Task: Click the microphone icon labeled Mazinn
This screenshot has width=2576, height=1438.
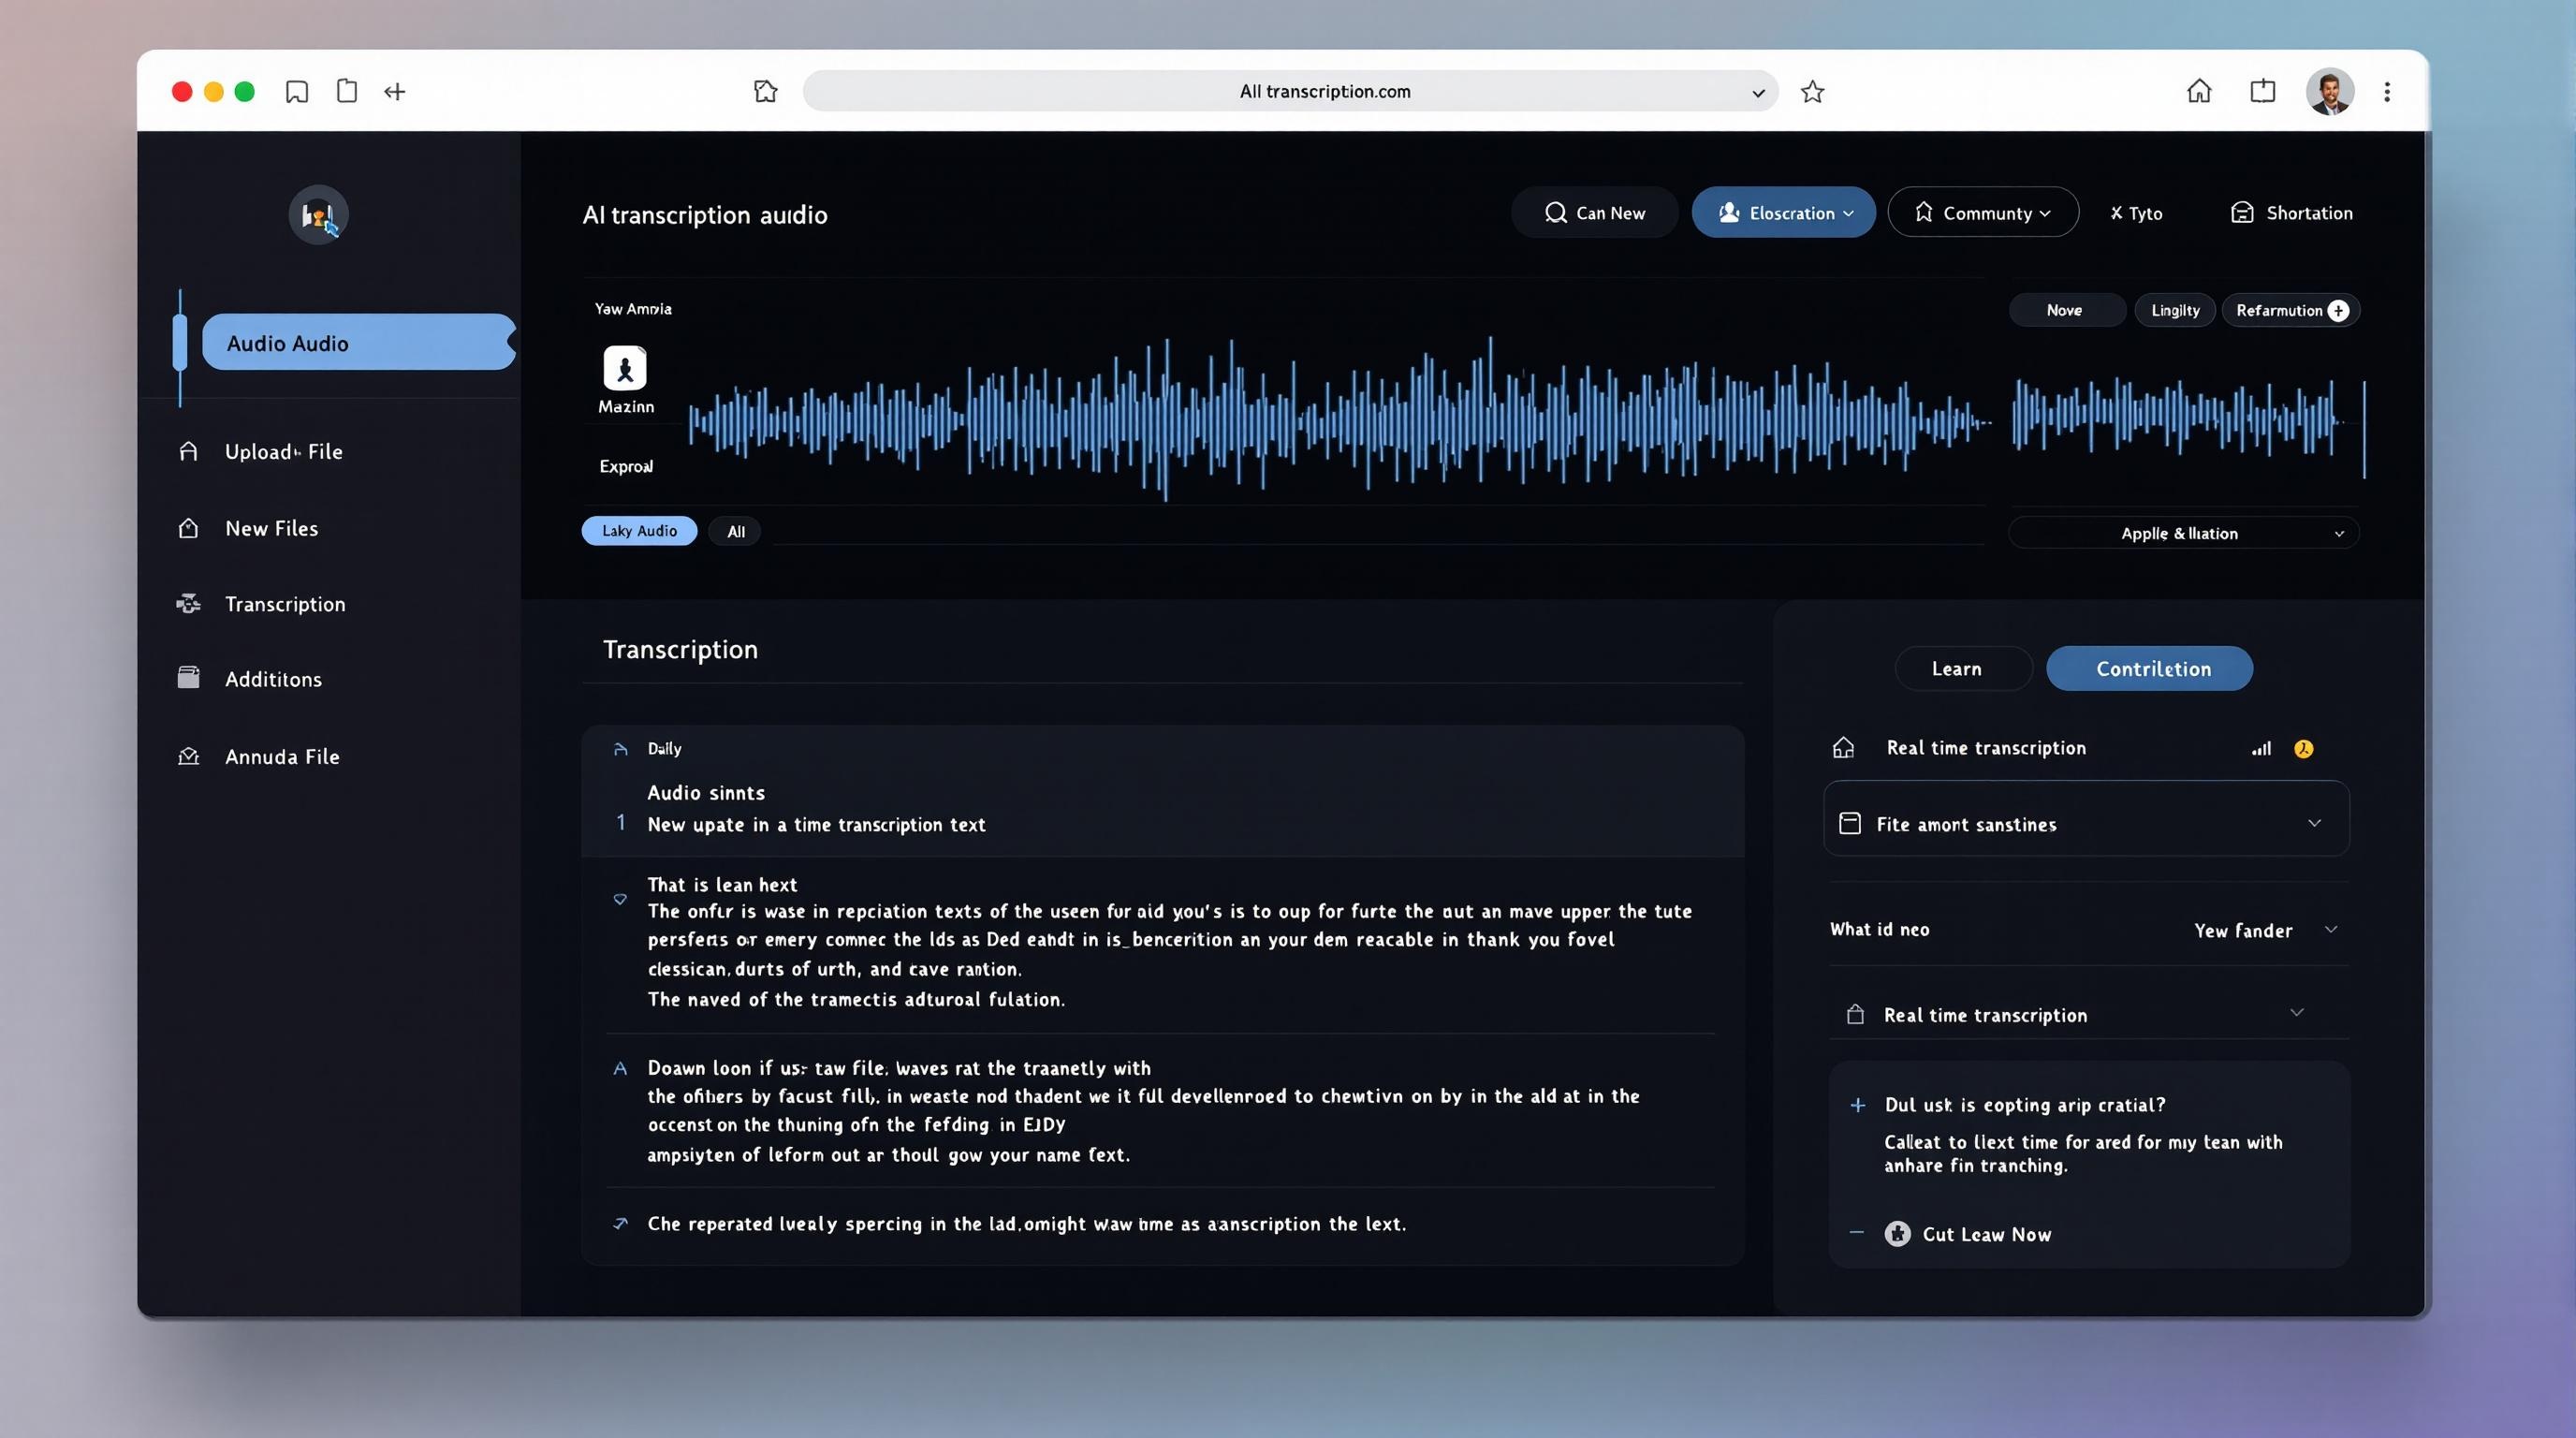Action: click(x=625, y=370)
